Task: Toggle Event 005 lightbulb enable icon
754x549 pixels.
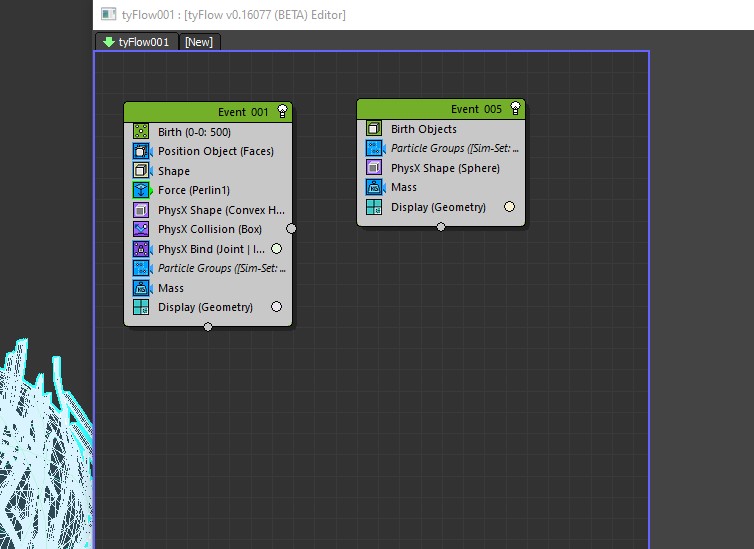Action: [515, 108]
